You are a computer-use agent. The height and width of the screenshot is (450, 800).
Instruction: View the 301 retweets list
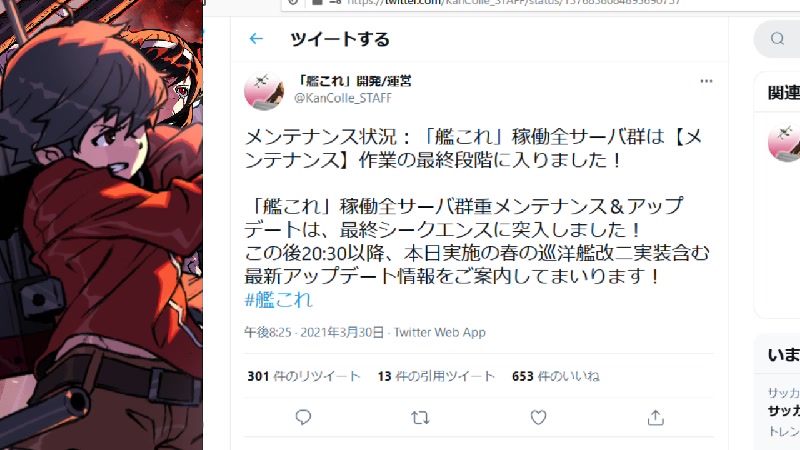[304, 377]
